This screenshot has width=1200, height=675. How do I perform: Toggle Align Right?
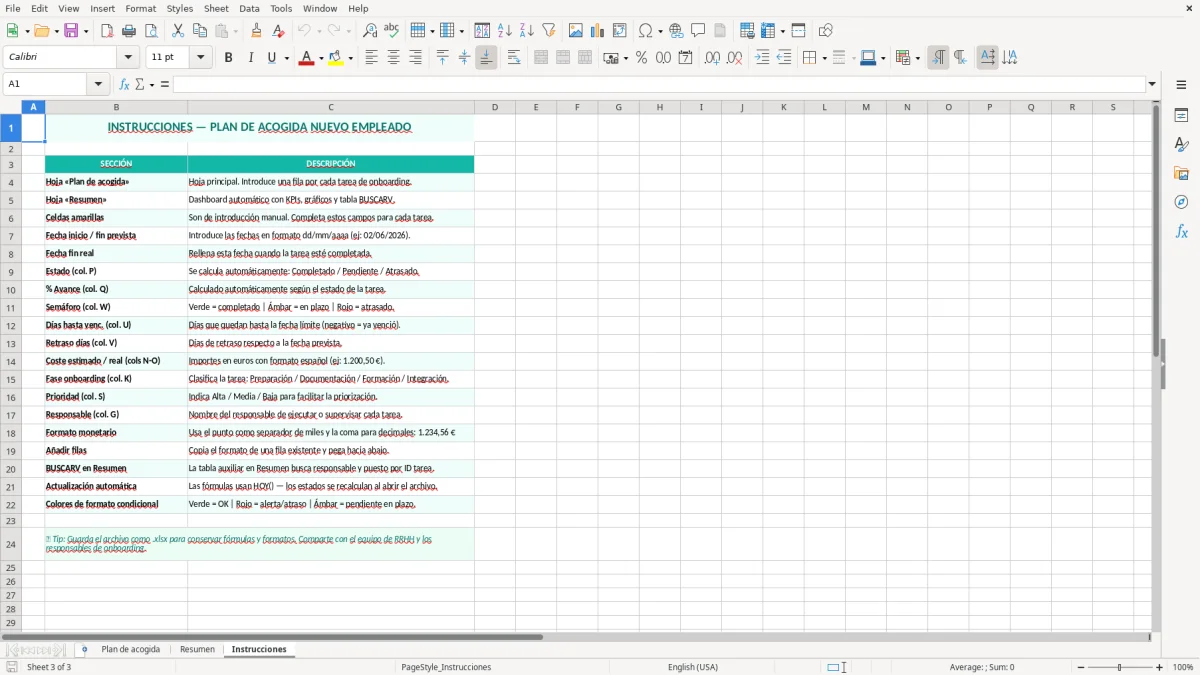(x=415, y=58)
